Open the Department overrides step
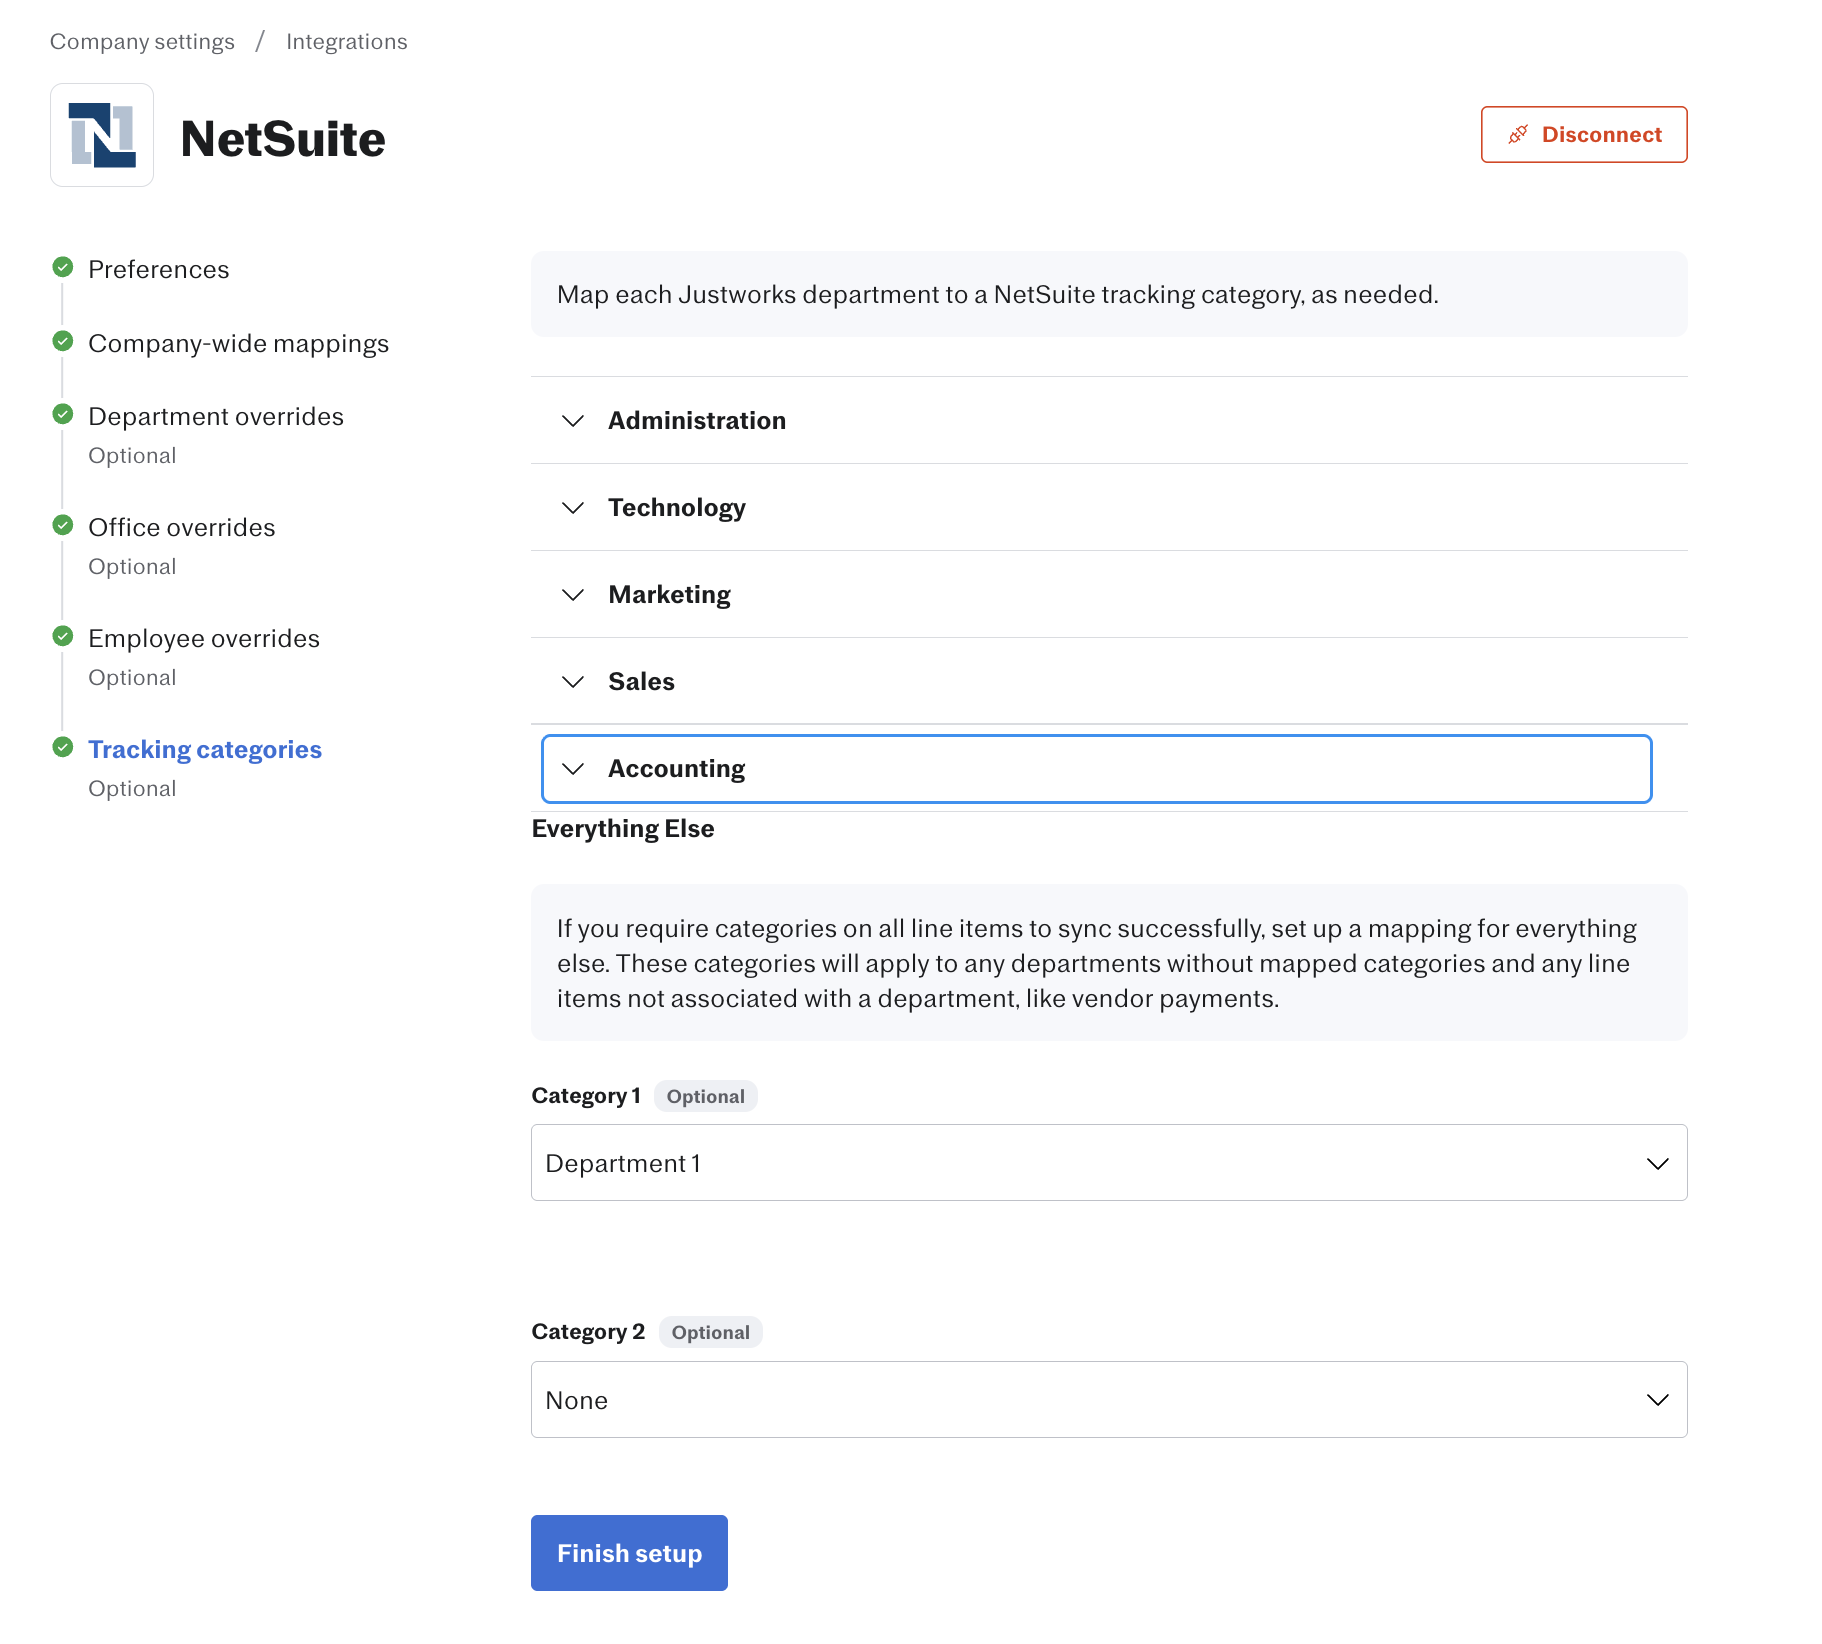 pyautogui.click(x=216, y=416)
